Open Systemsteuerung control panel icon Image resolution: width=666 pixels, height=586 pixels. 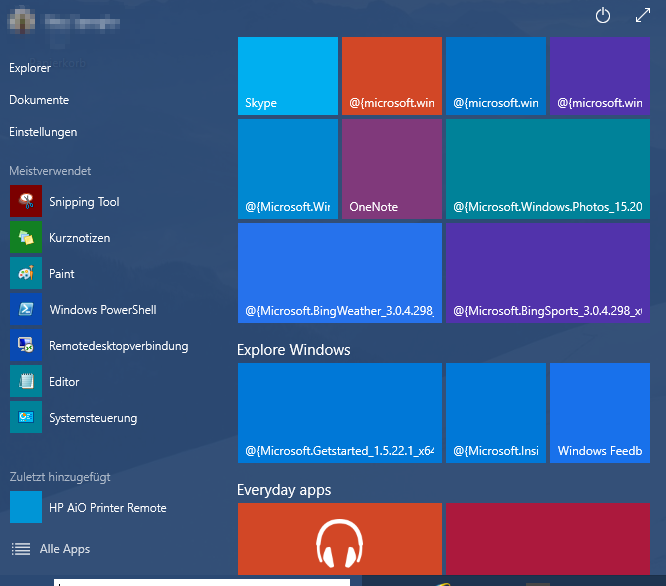26,417
